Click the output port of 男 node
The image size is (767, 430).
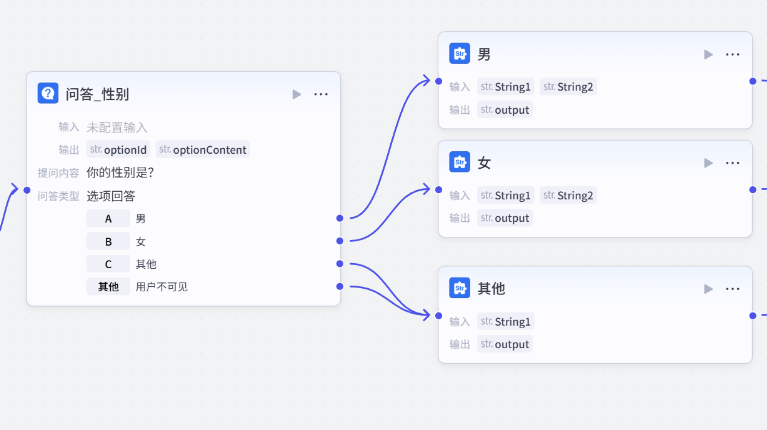point(752,81)
